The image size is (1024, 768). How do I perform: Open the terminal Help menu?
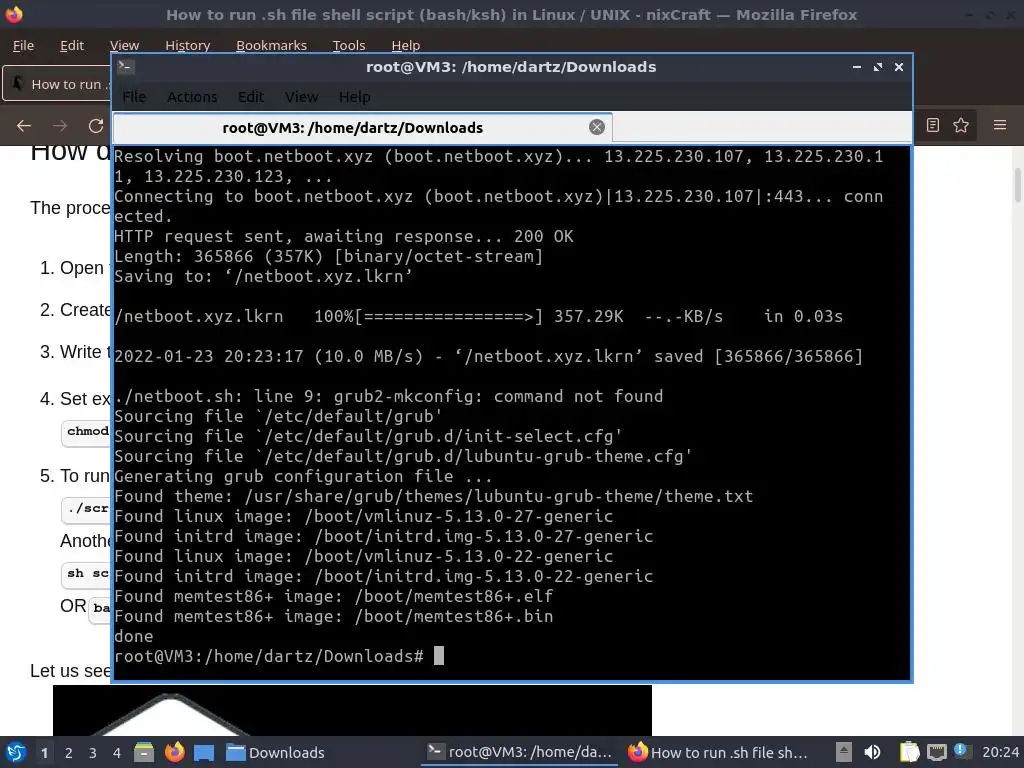click(x=355, y=97)
